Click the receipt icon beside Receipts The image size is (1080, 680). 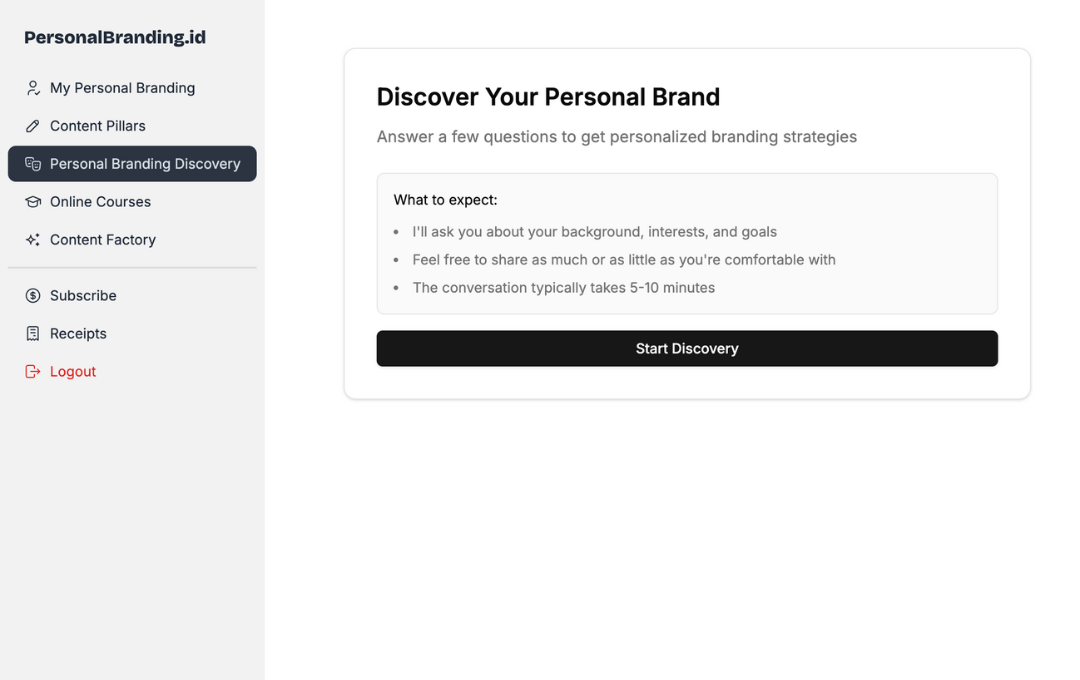(31, 333)
